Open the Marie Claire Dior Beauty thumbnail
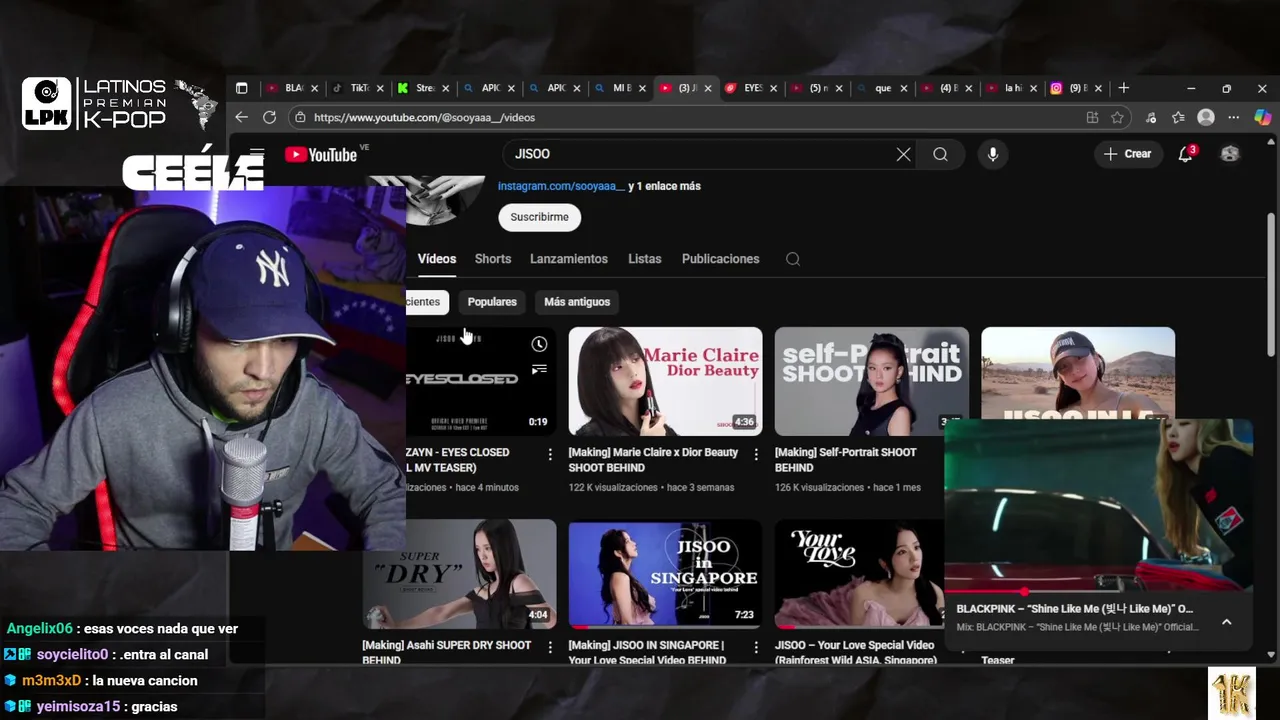The image size is (1280, 720). (x=665, y=381)
